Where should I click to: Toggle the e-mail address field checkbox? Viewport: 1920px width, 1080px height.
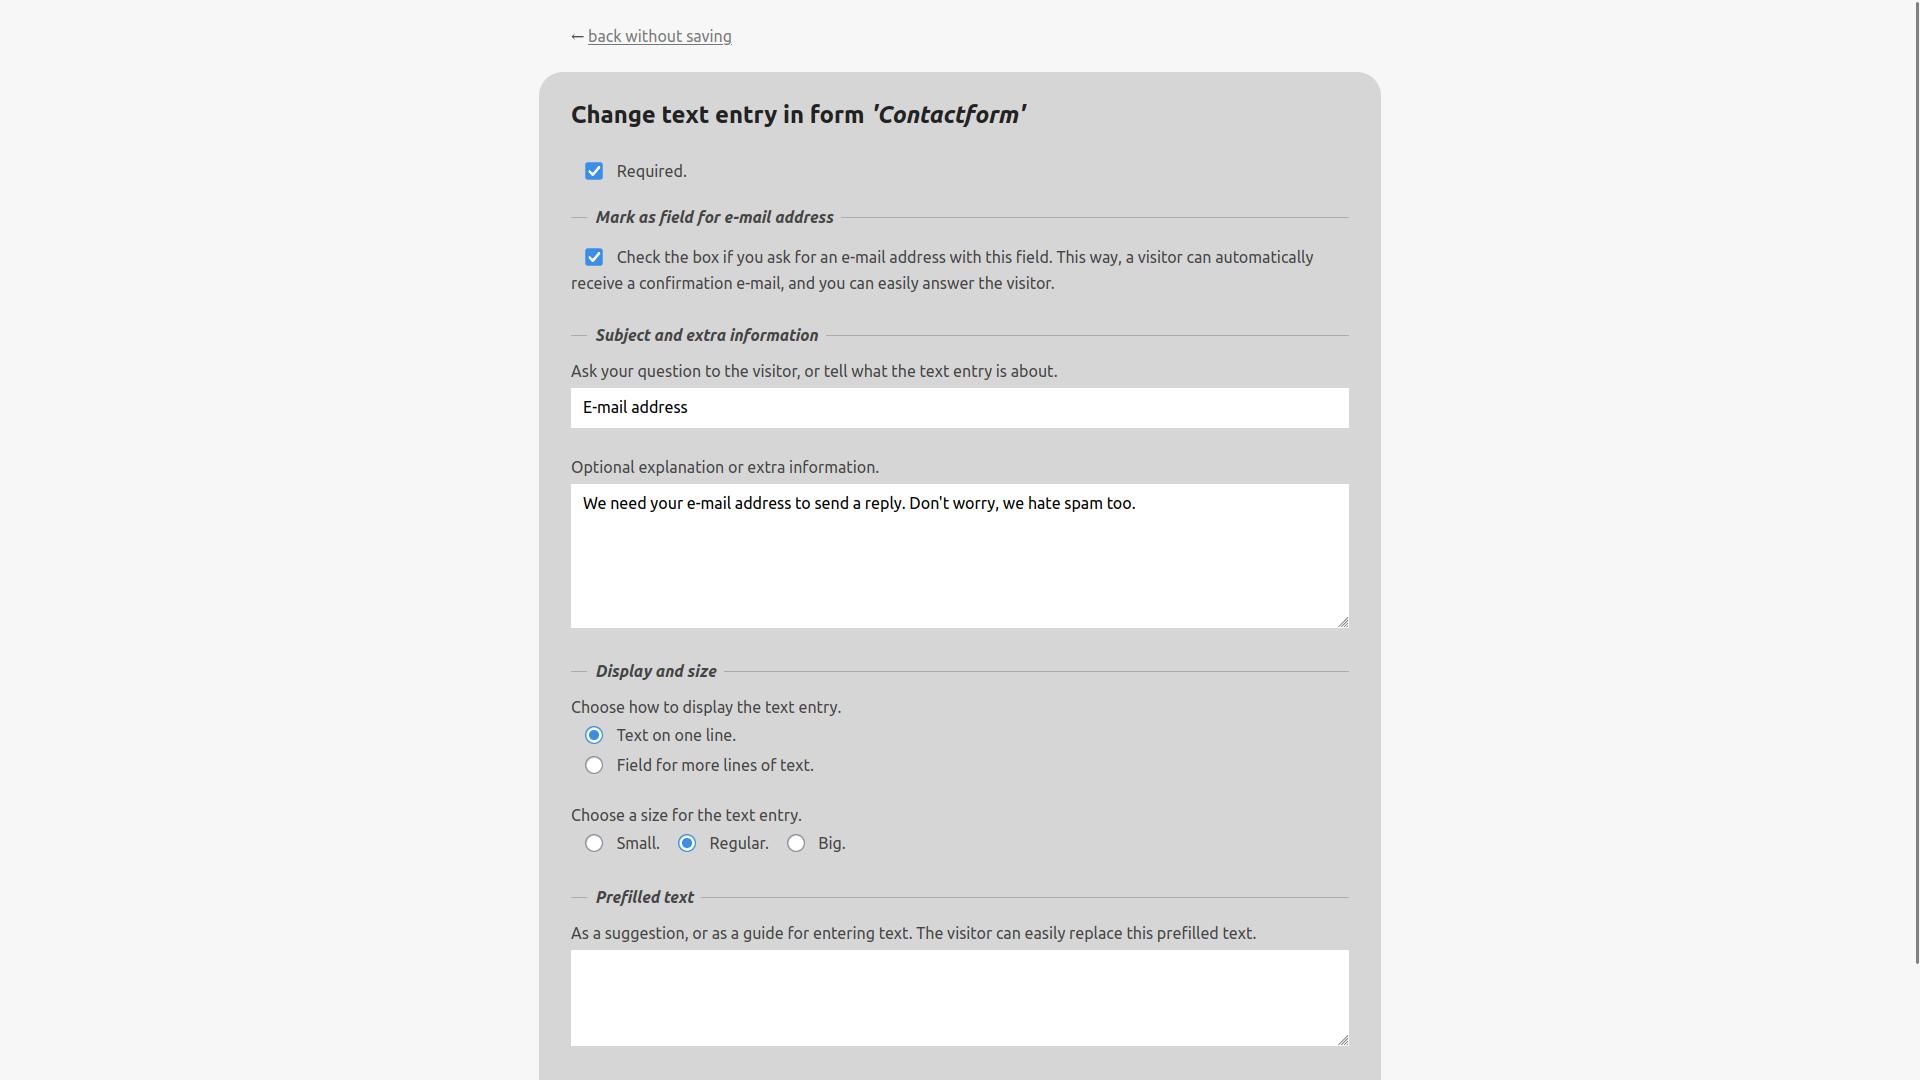[x=594, y=257]
